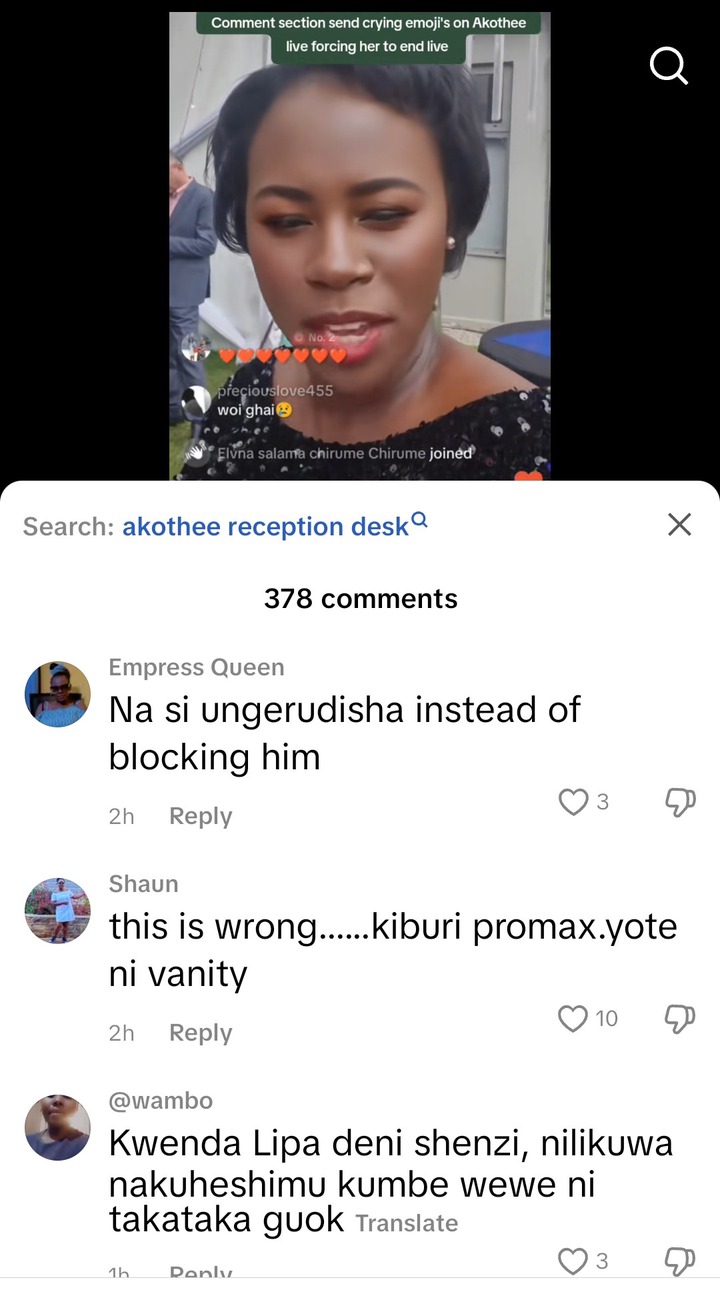Tap the video preview above comments
Screen dimensions: 720x1294
point(360,245)
